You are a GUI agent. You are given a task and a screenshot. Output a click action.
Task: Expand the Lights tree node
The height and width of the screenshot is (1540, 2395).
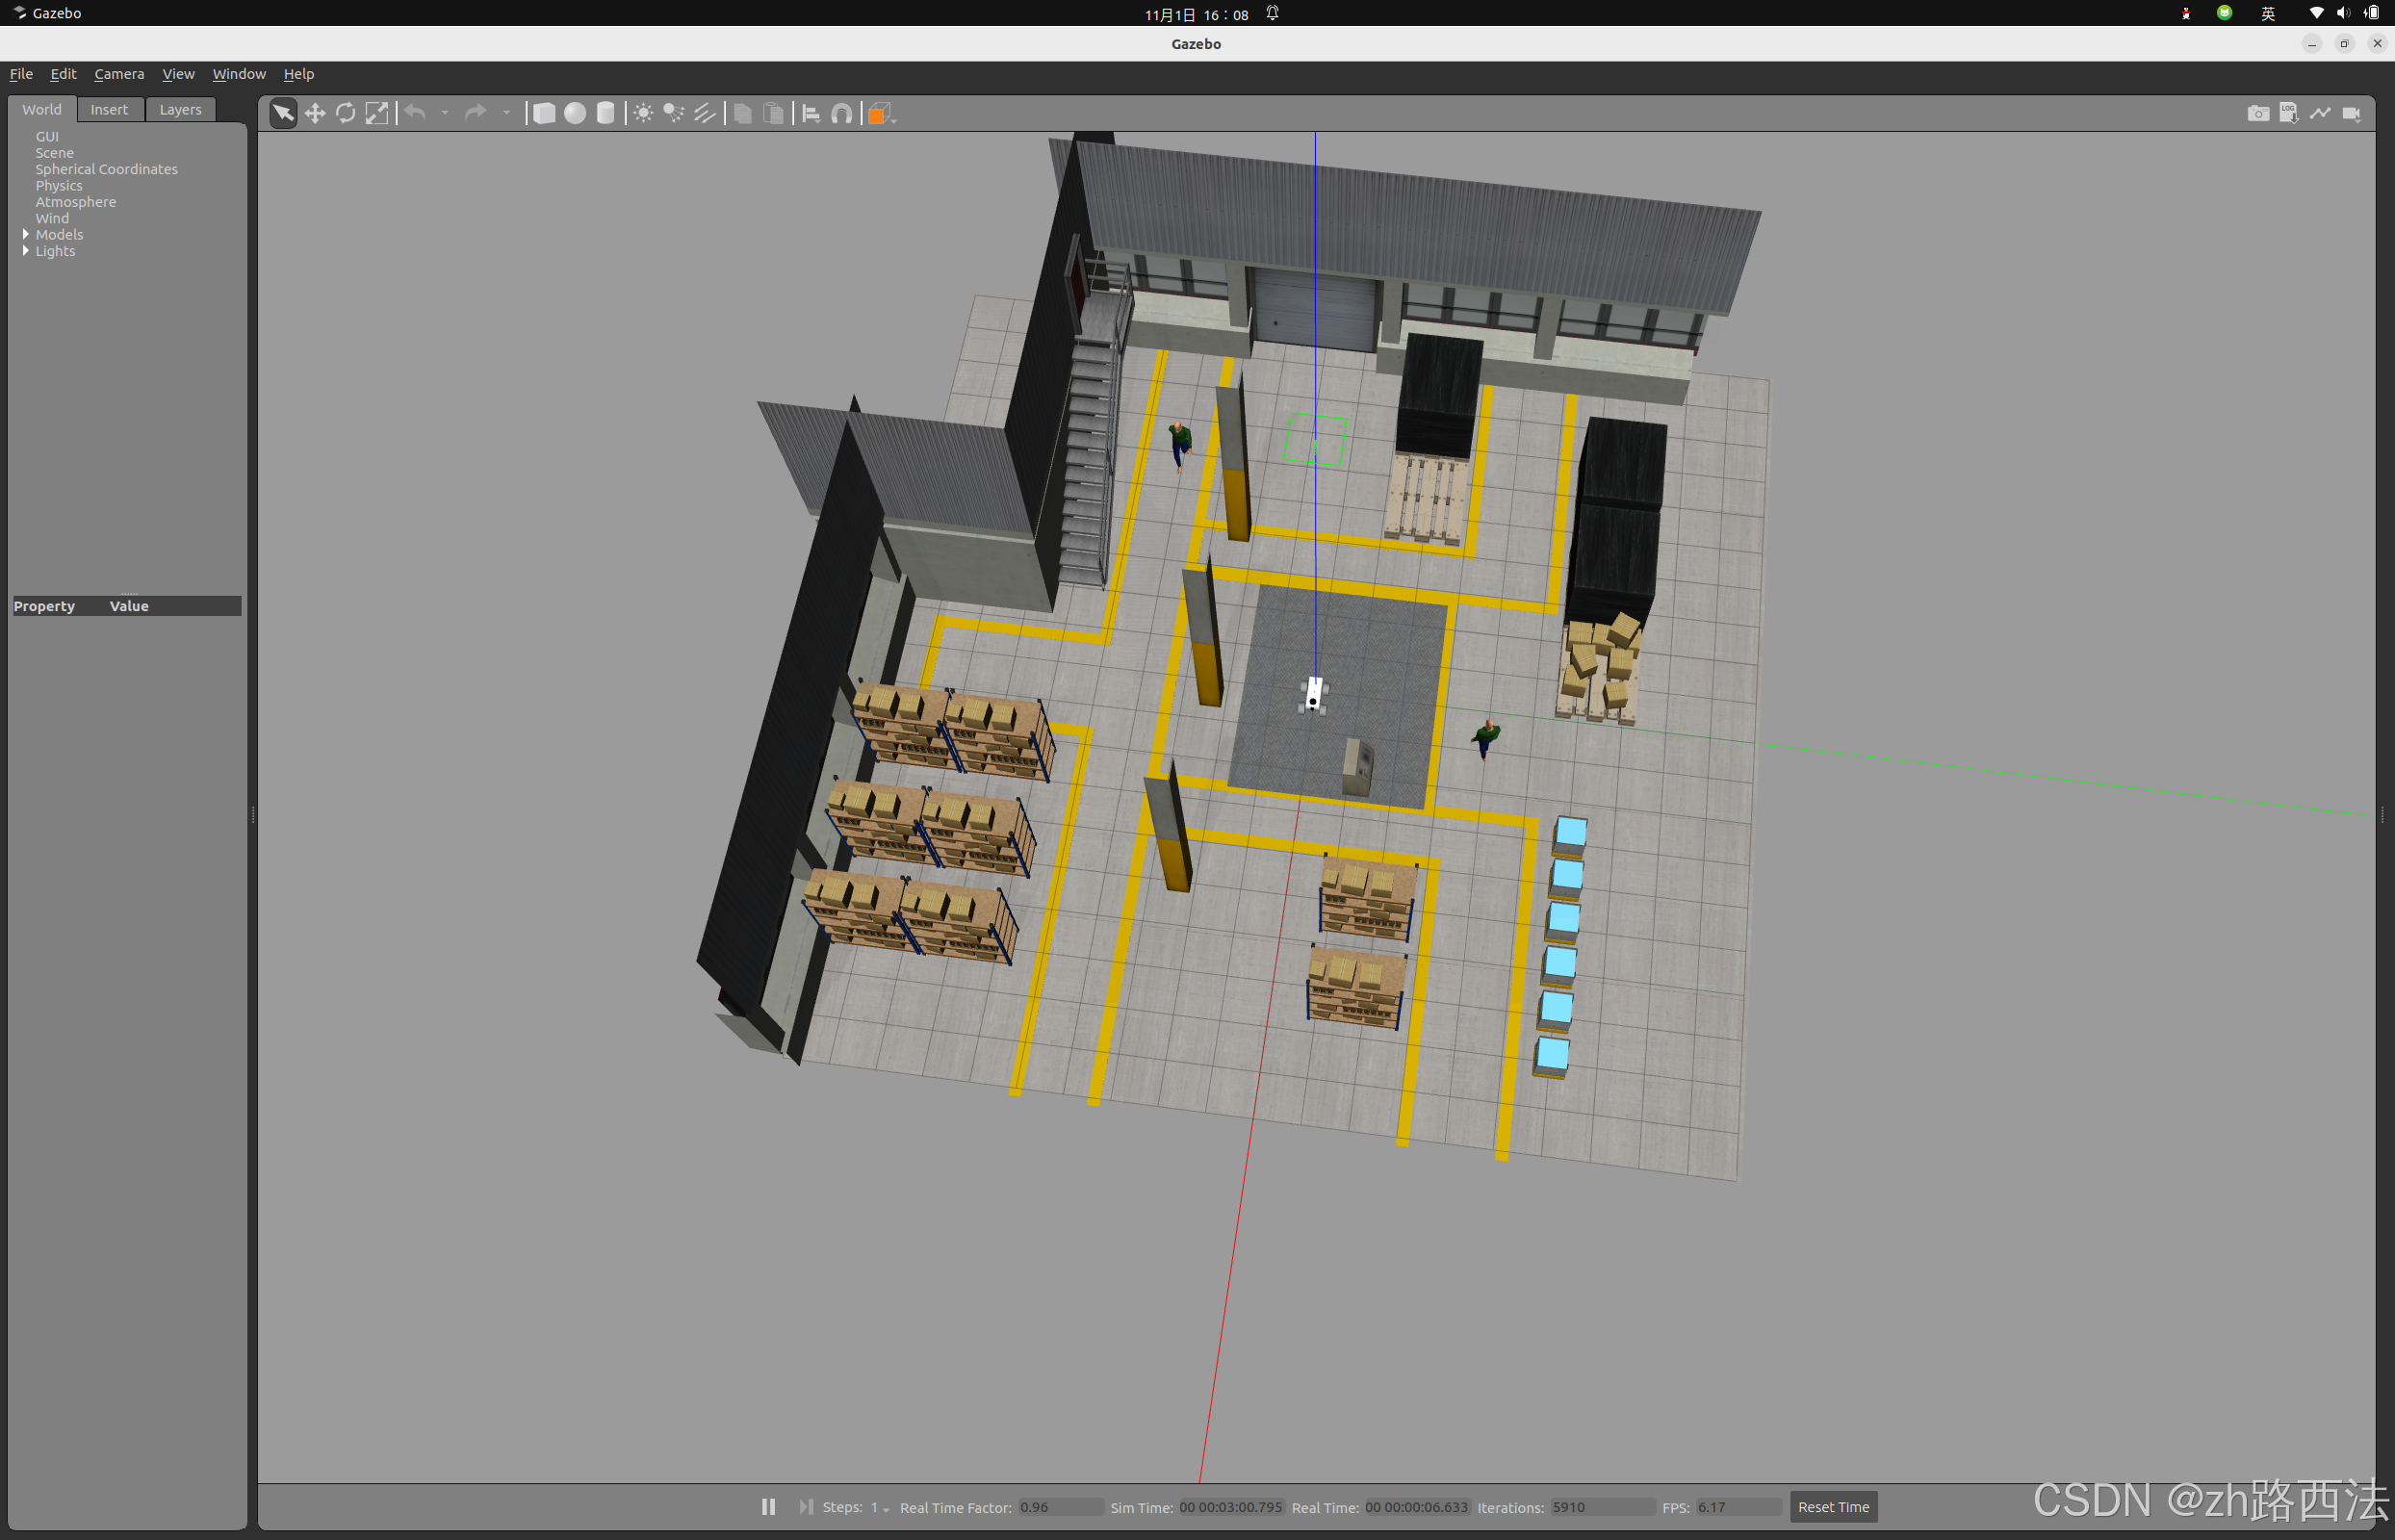[26, 251]
